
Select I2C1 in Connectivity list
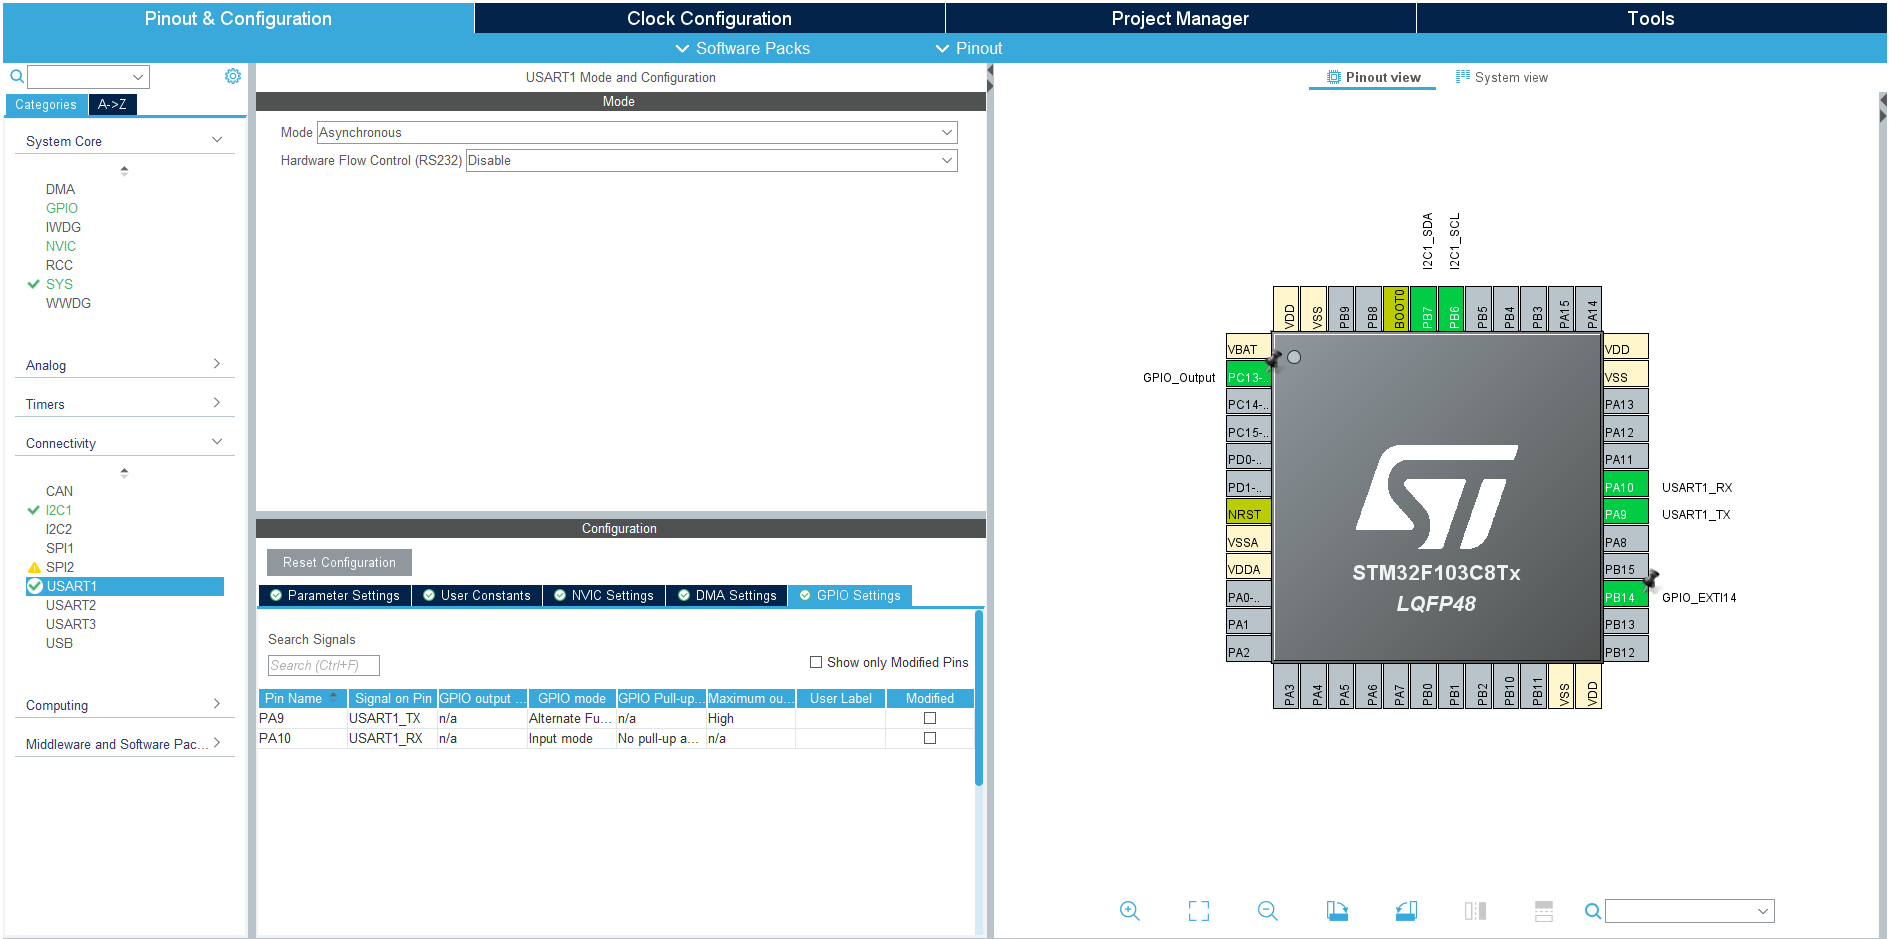pos(59,510)
